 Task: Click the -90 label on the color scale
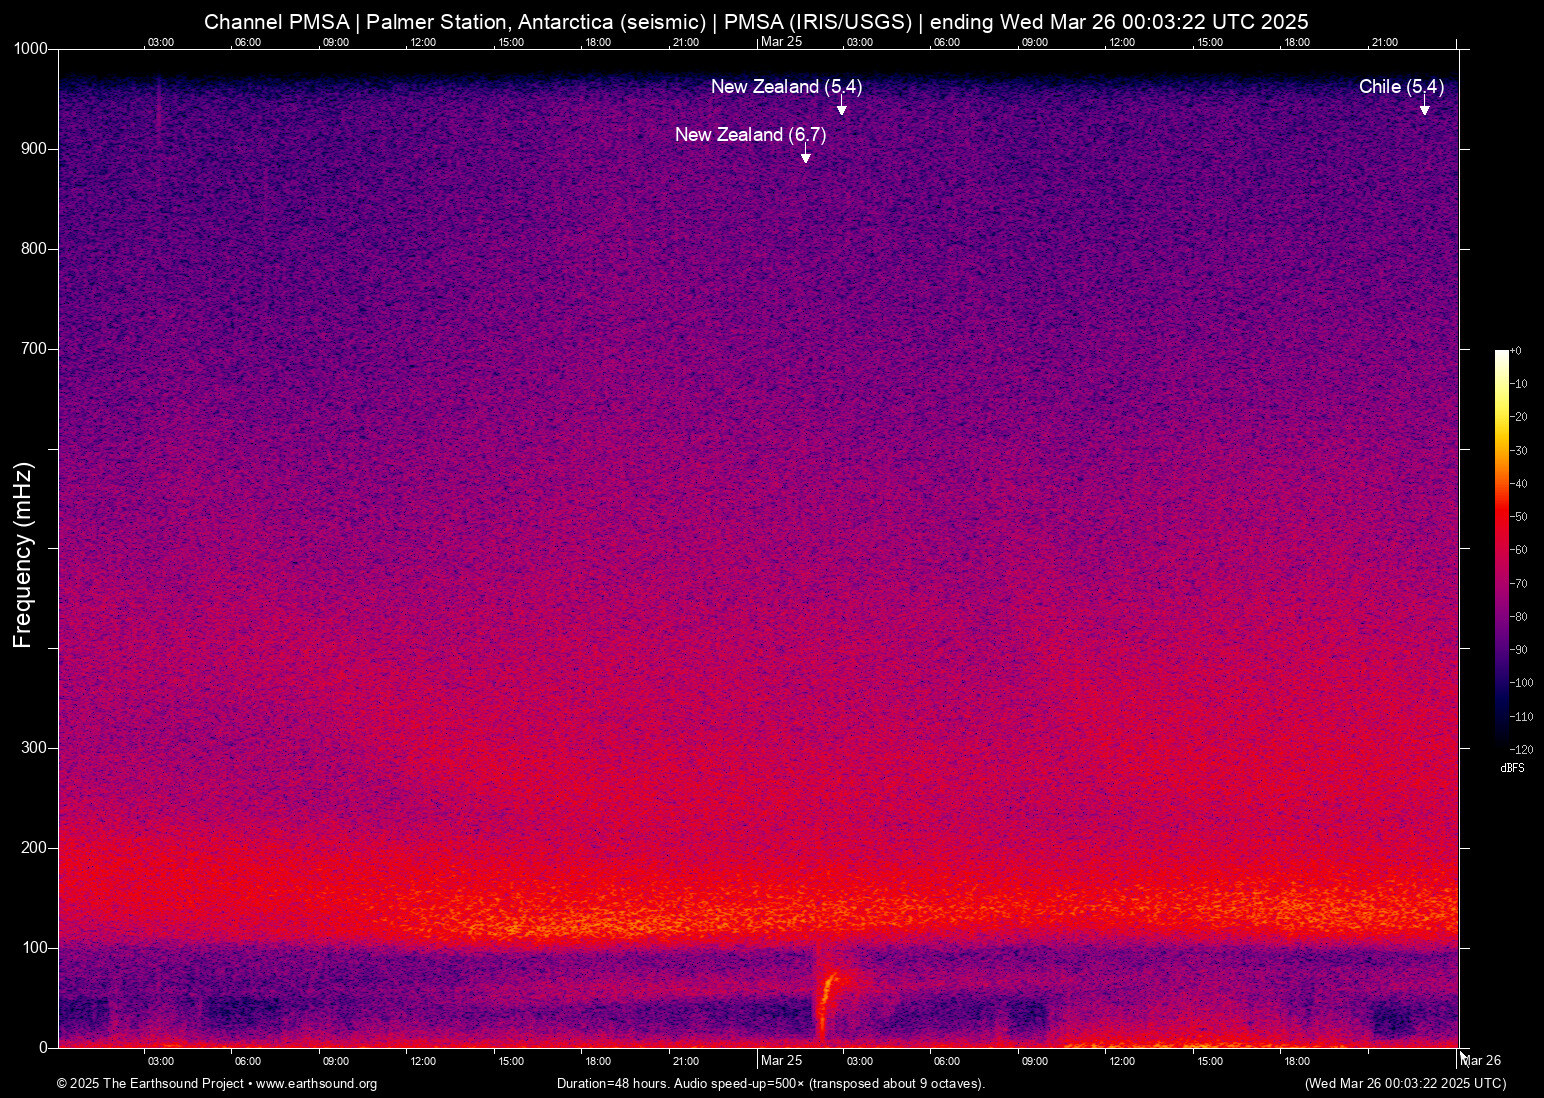tap(1519, 650)
